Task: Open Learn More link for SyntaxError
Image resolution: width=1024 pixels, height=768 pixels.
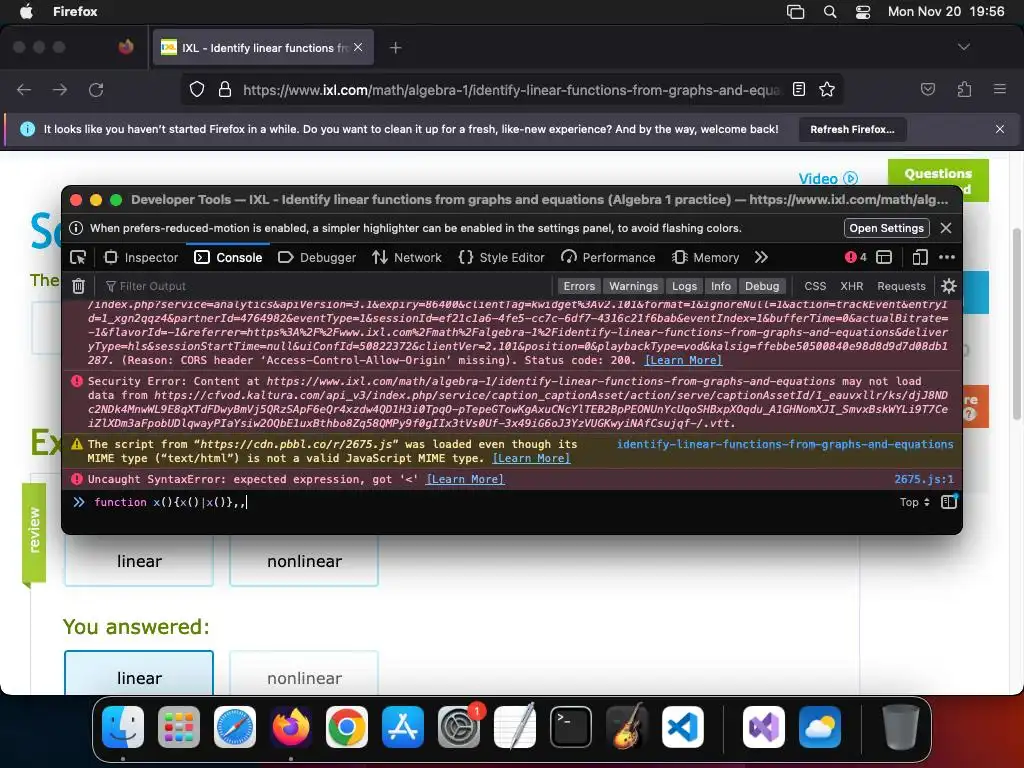Action: (465, 479)
